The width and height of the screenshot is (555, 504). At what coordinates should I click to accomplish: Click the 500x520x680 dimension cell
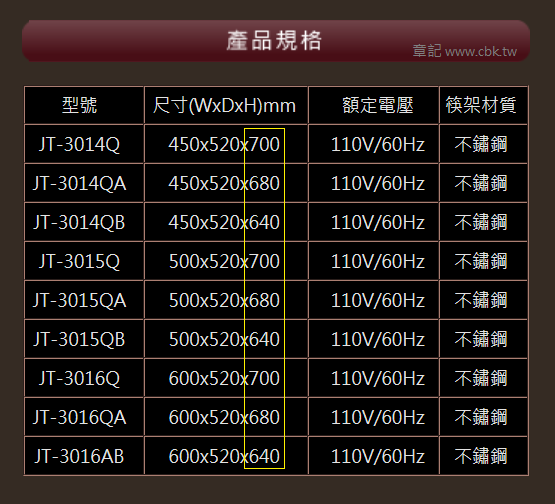click(226, 300)
